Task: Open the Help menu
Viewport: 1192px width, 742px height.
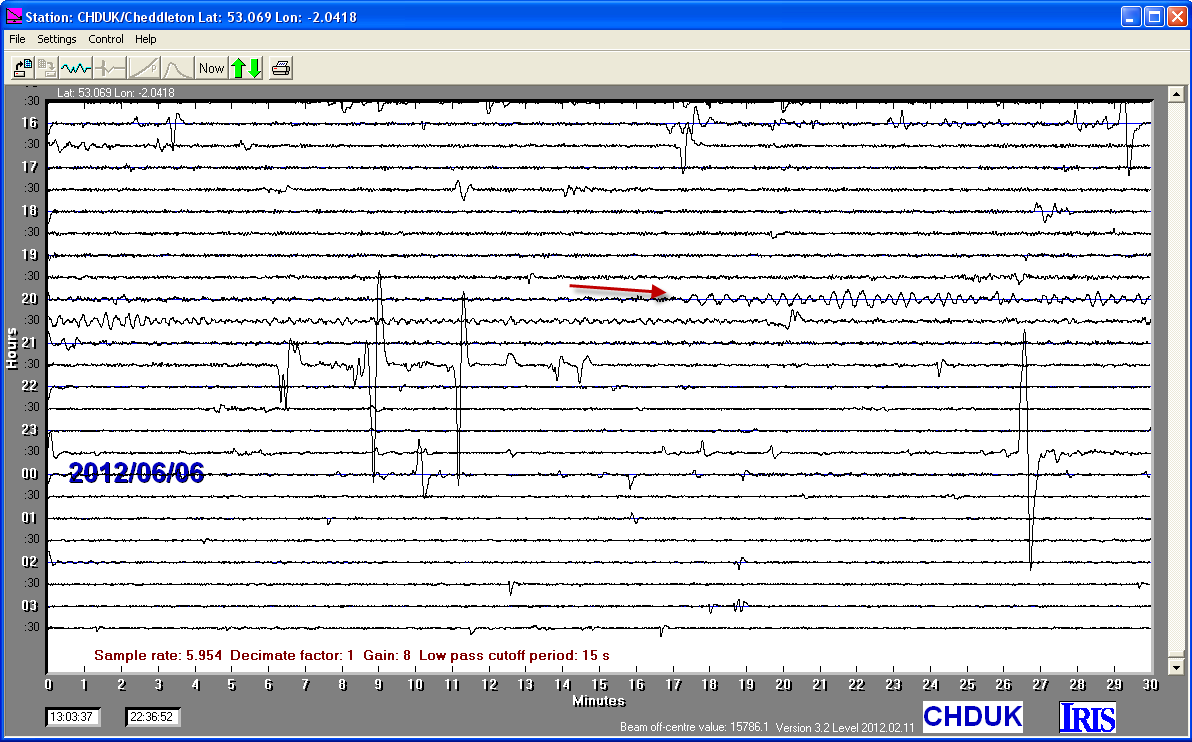Action: coord(146,39)
